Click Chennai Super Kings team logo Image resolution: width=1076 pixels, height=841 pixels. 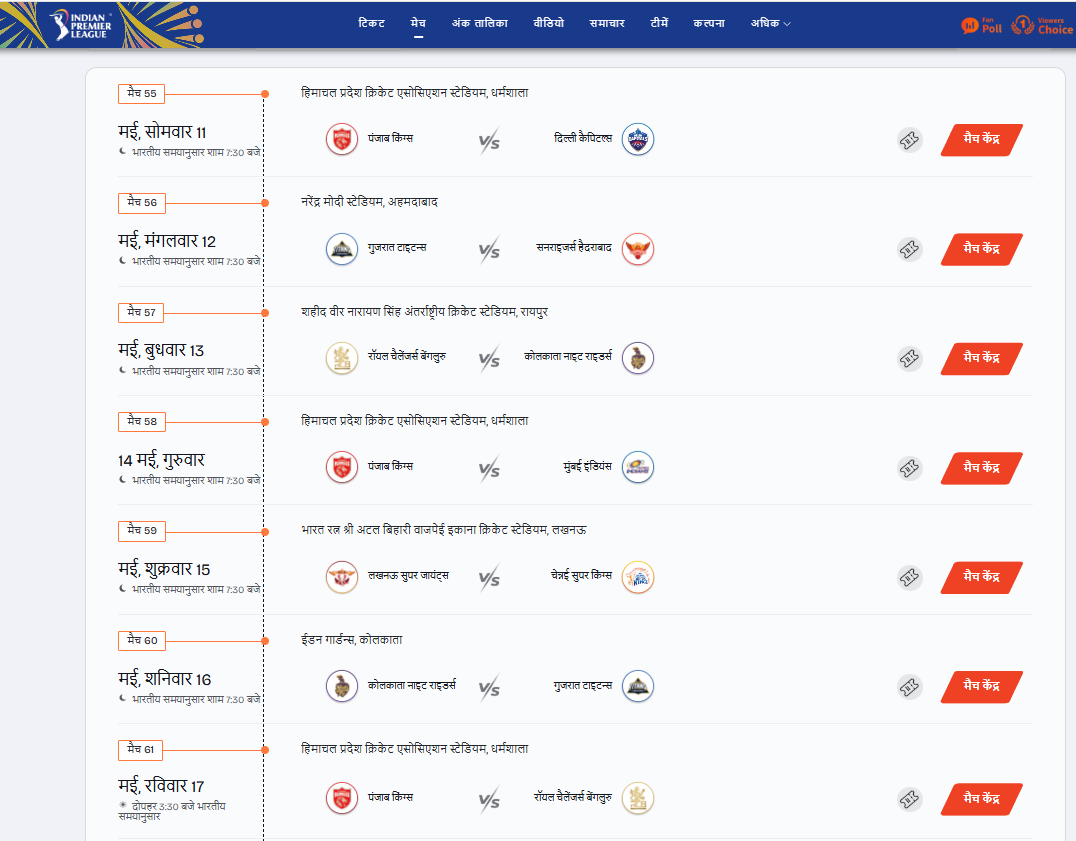pos(638,577)
